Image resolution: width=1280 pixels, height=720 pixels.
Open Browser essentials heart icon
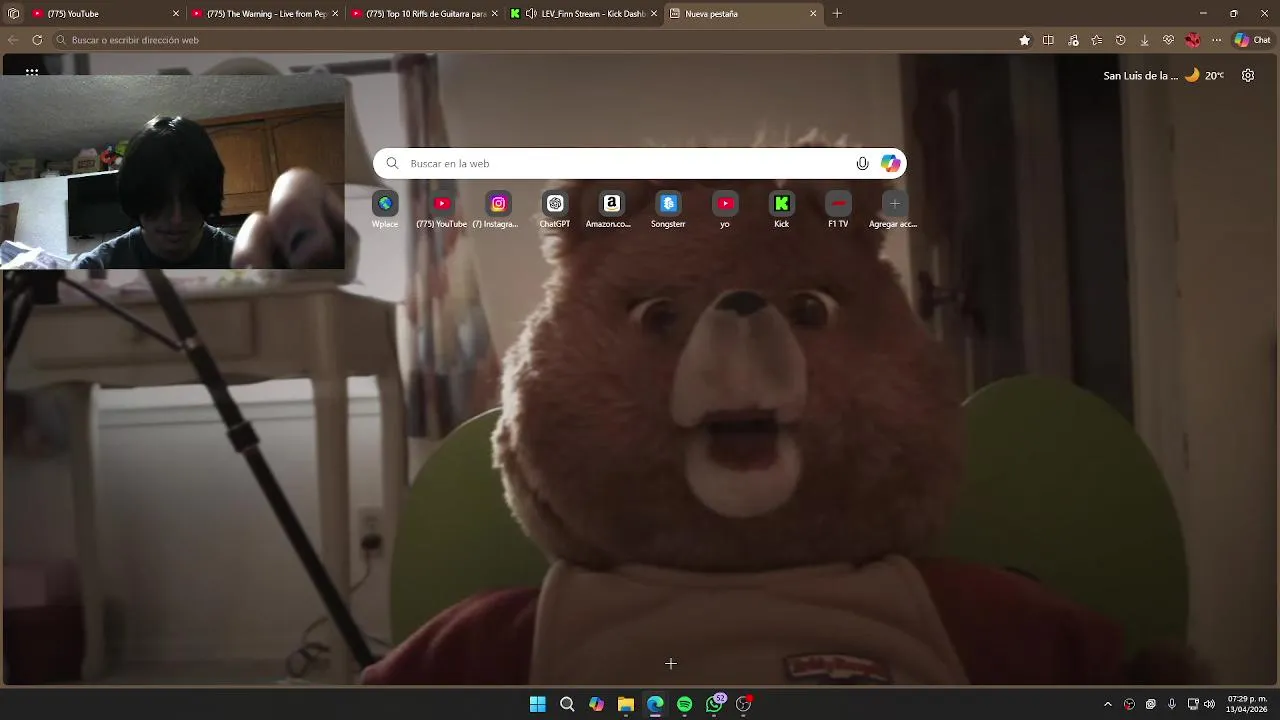1168,40
